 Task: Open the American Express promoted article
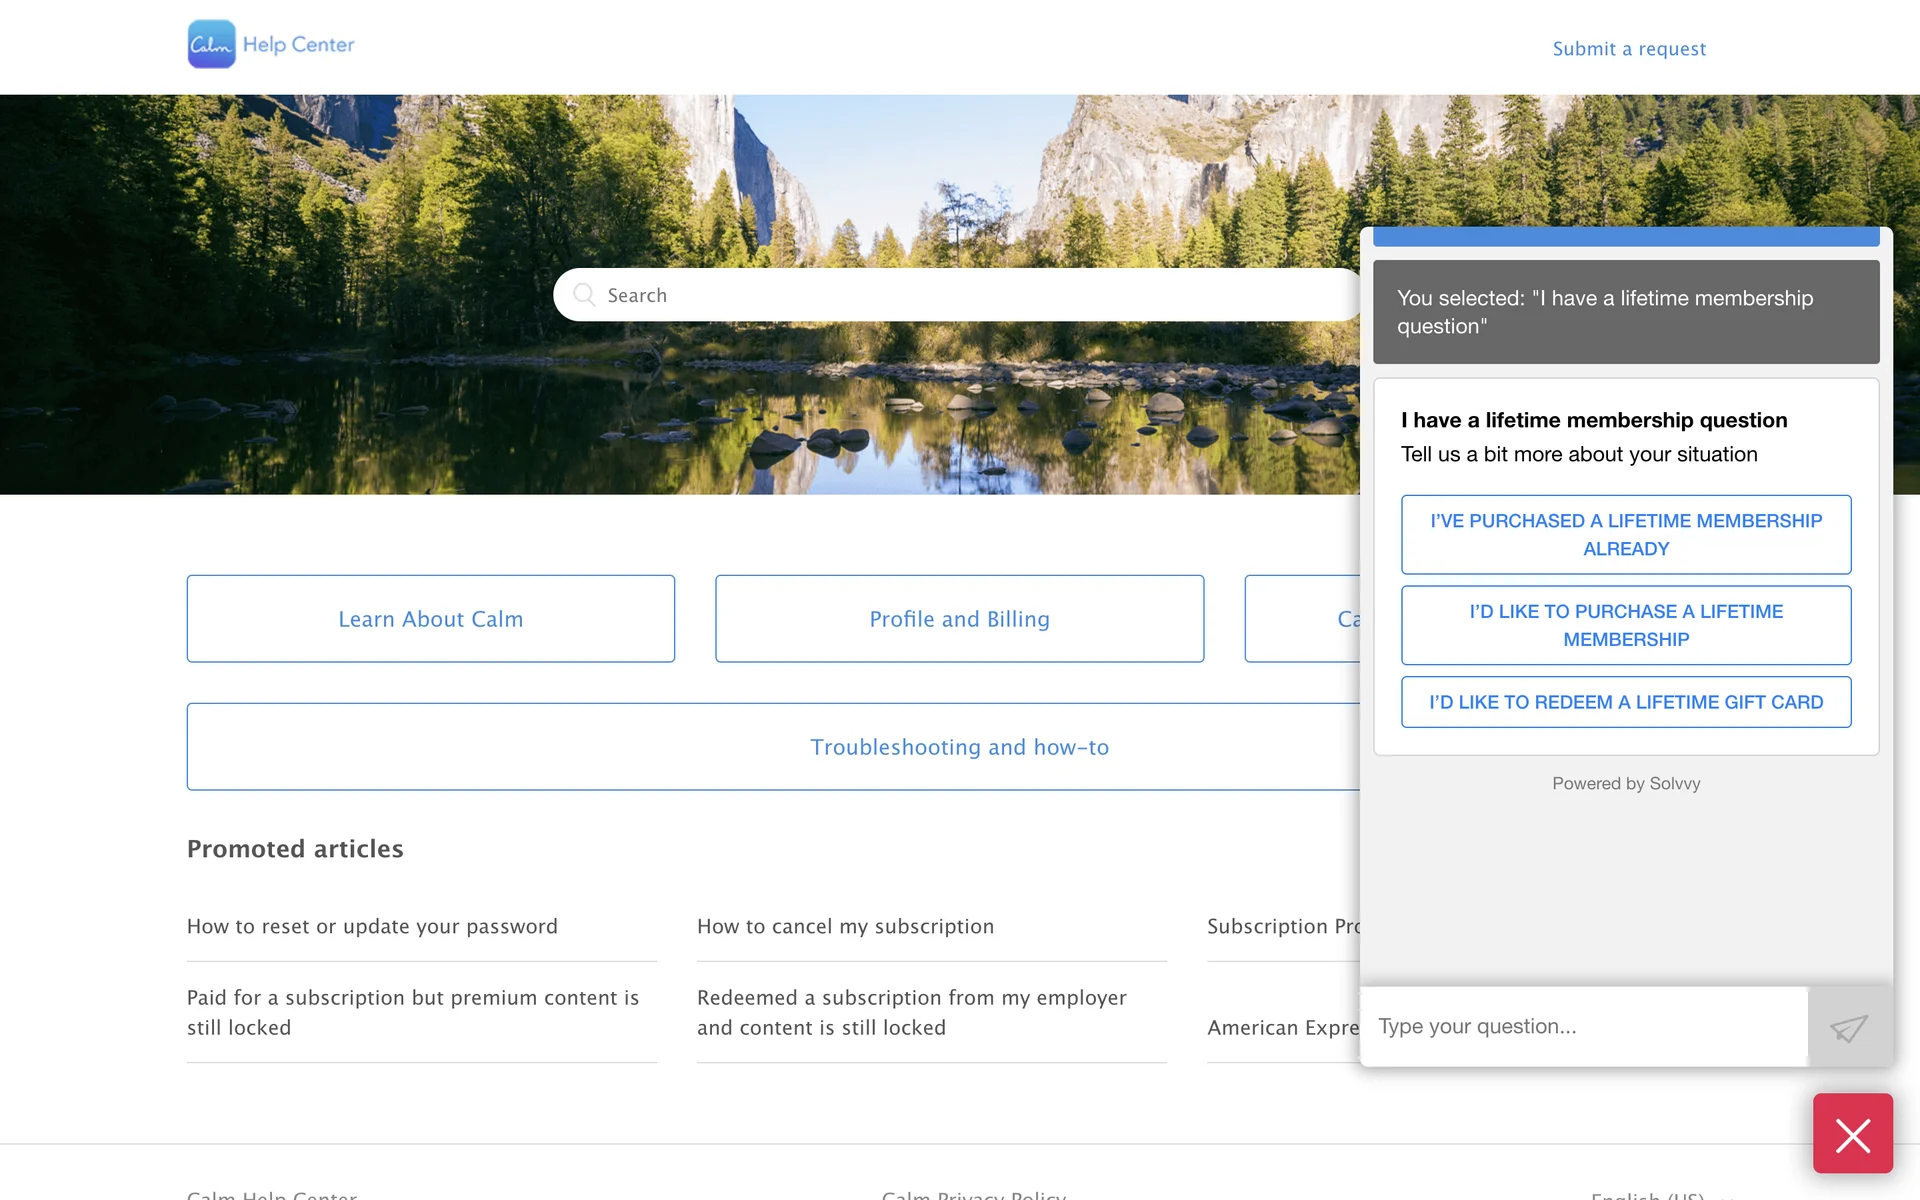pyautogui.click(x=1282, y=1028)
